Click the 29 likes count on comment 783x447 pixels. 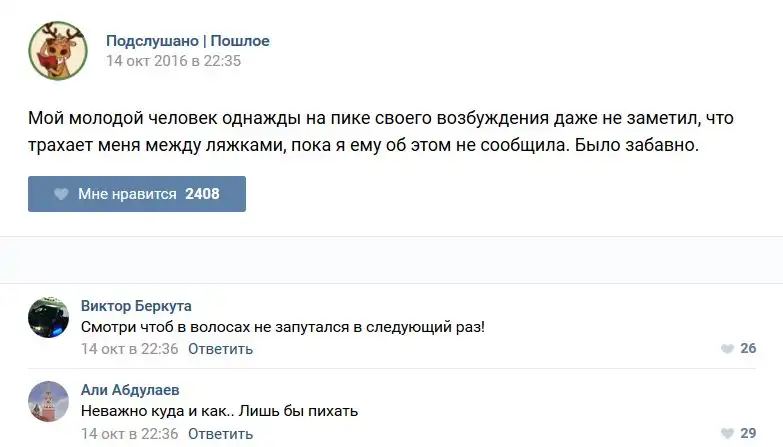[x=748, y=434]
